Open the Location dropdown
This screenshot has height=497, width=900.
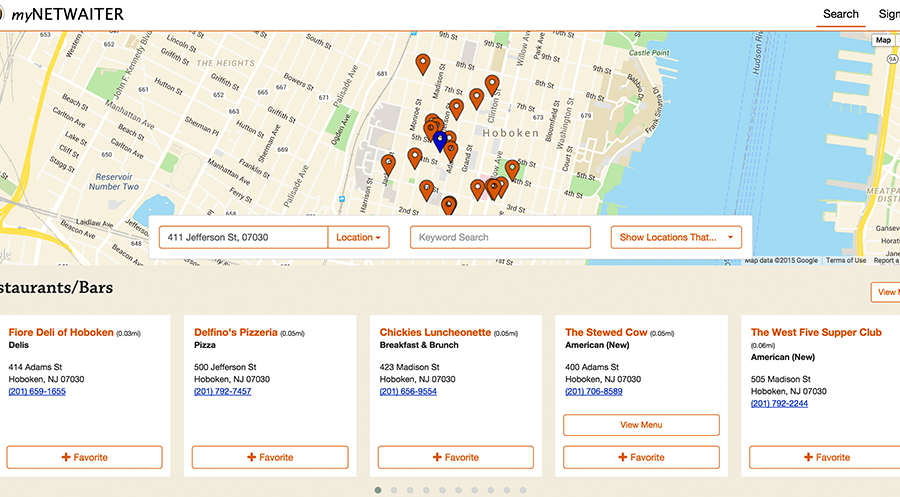click(x=359, y=238)
